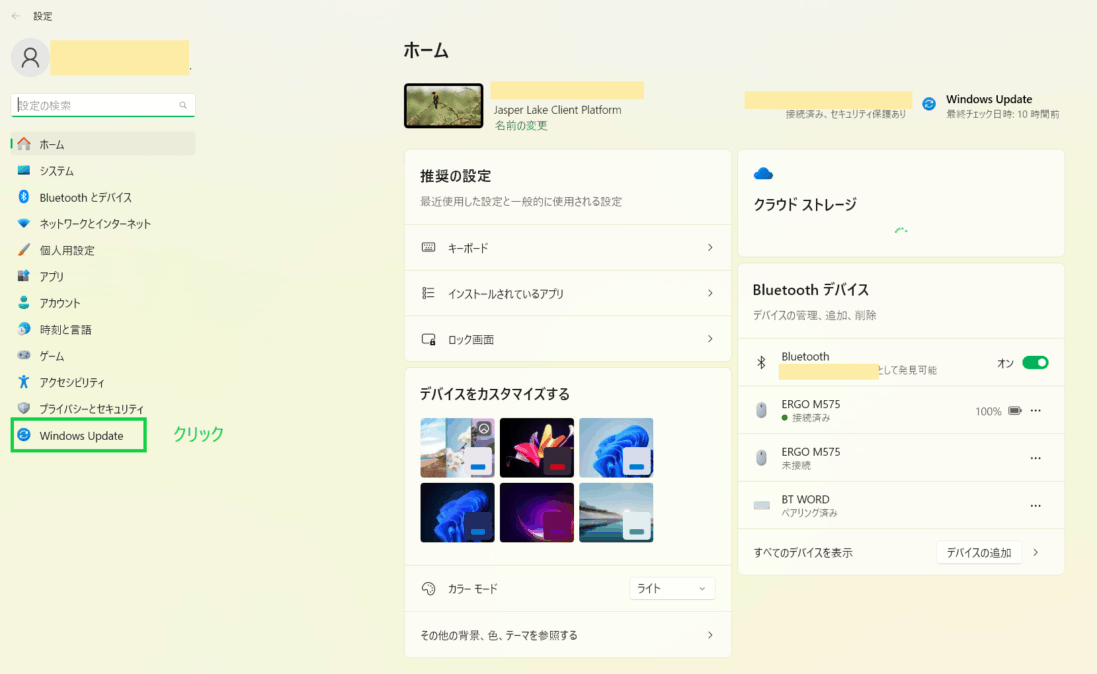The height and width of the screenshot is (674, 1097).
Task: Click the mouse icon of connected ERGO M575
Action: (762, 410)
